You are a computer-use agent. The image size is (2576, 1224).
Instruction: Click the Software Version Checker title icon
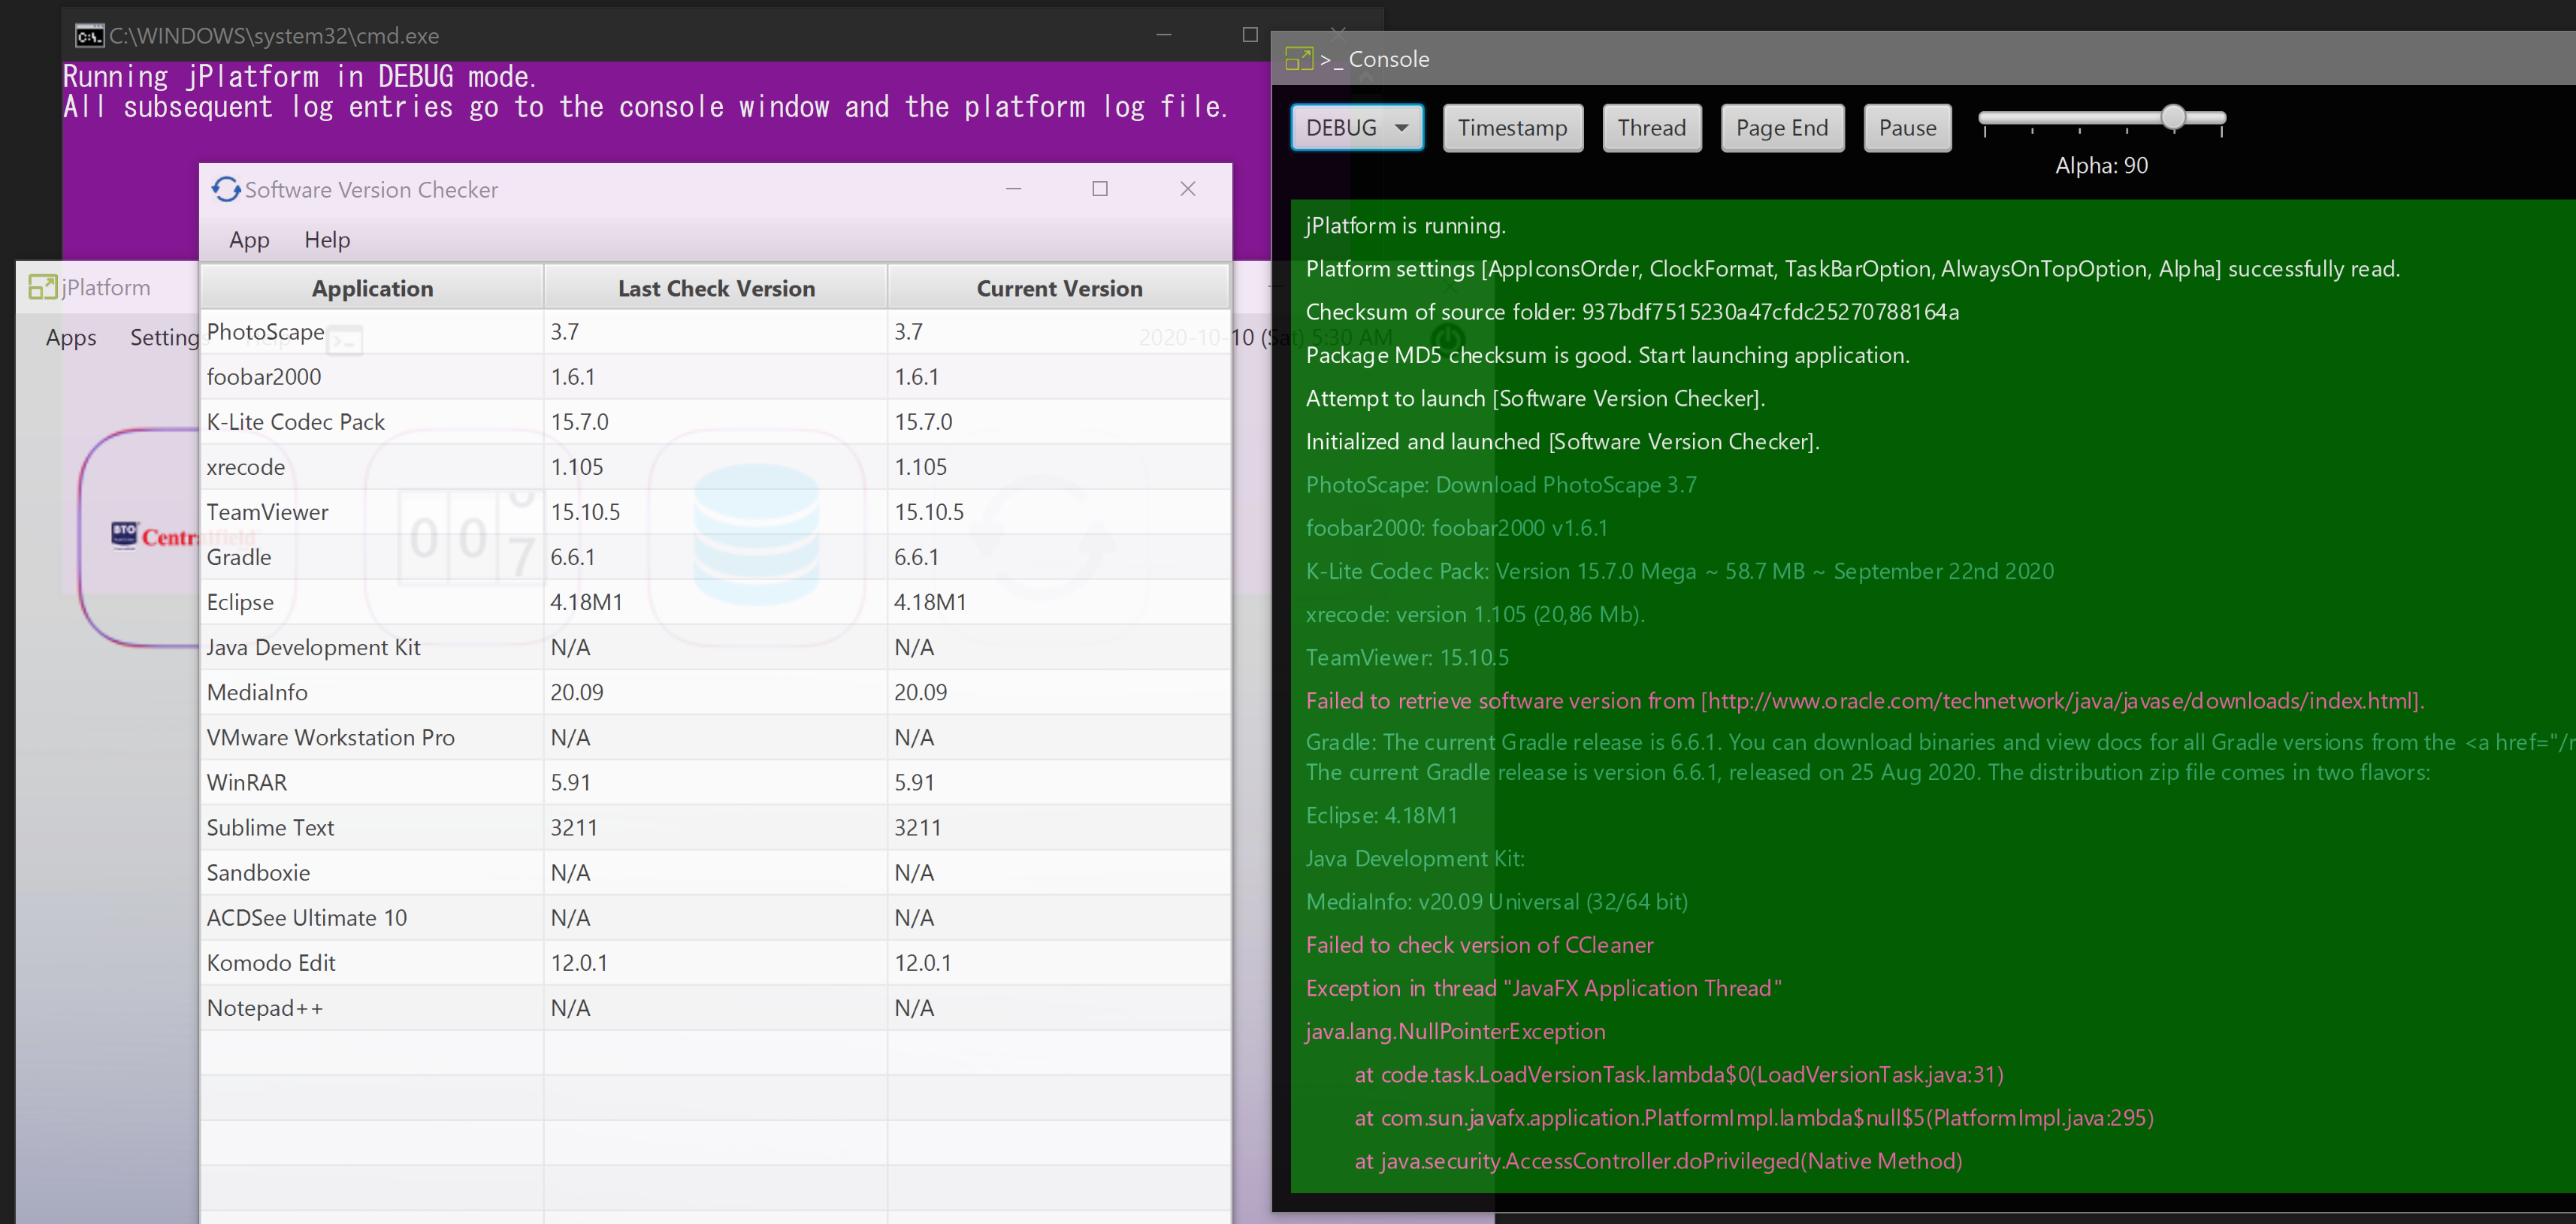coord(226,189)
